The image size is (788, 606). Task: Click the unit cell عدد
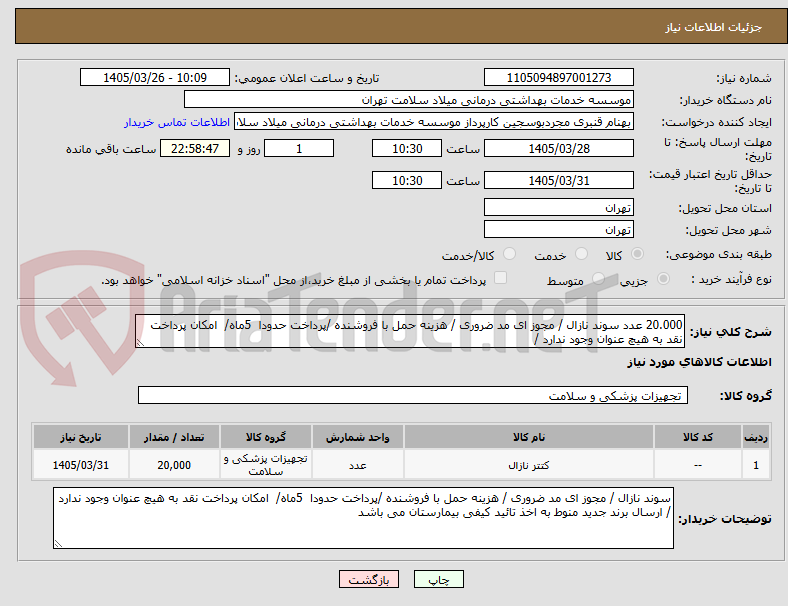point(358,465)
